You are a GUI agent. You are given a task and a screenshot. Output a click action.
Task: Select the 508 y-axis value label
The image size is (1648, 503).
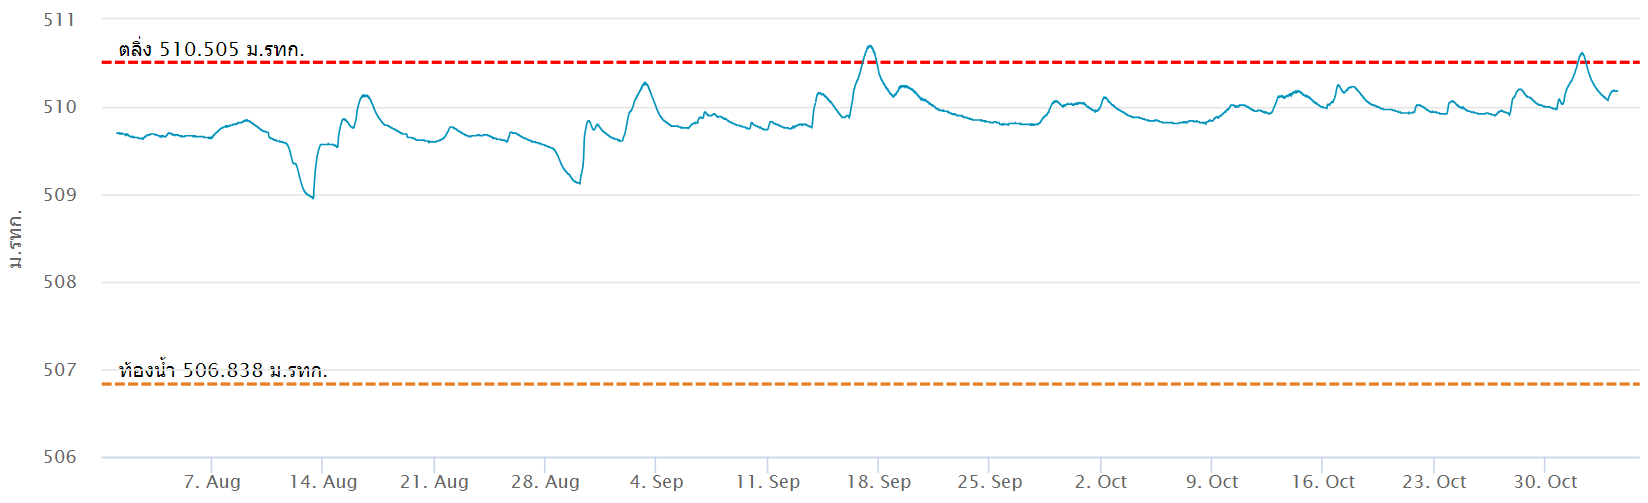tap(59, 282)
